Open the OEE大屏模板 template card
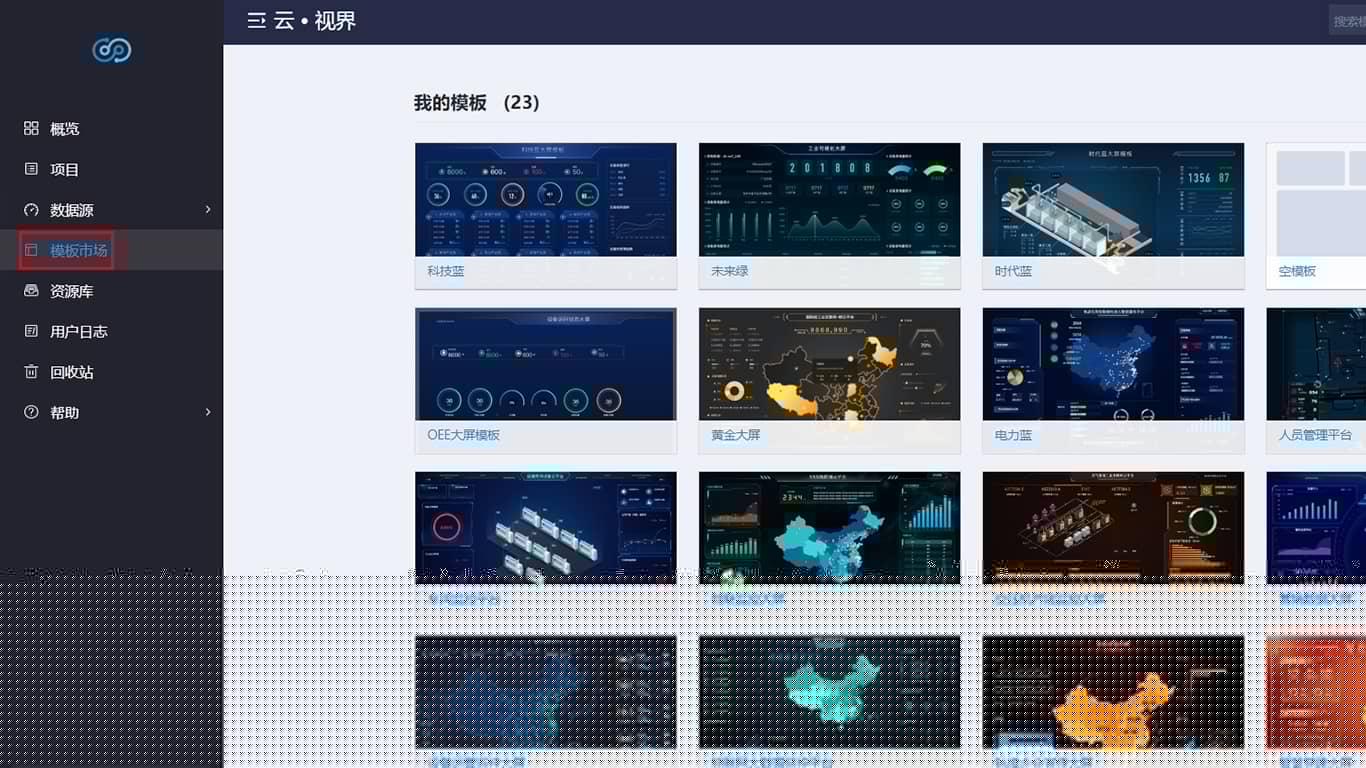Viewport: 1366px width, 768px height. 546,380
